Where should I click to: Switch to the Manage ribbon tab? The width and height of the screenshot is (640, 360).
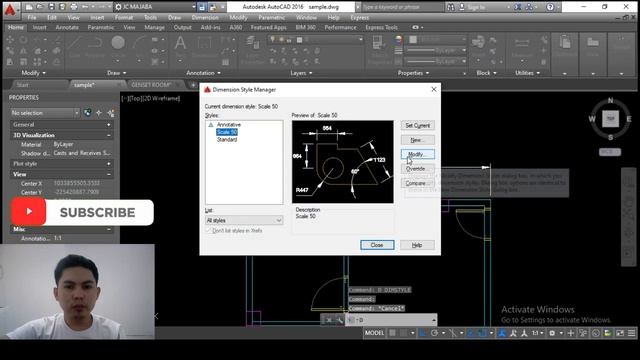pyautogui.click(x=154, y=27)
